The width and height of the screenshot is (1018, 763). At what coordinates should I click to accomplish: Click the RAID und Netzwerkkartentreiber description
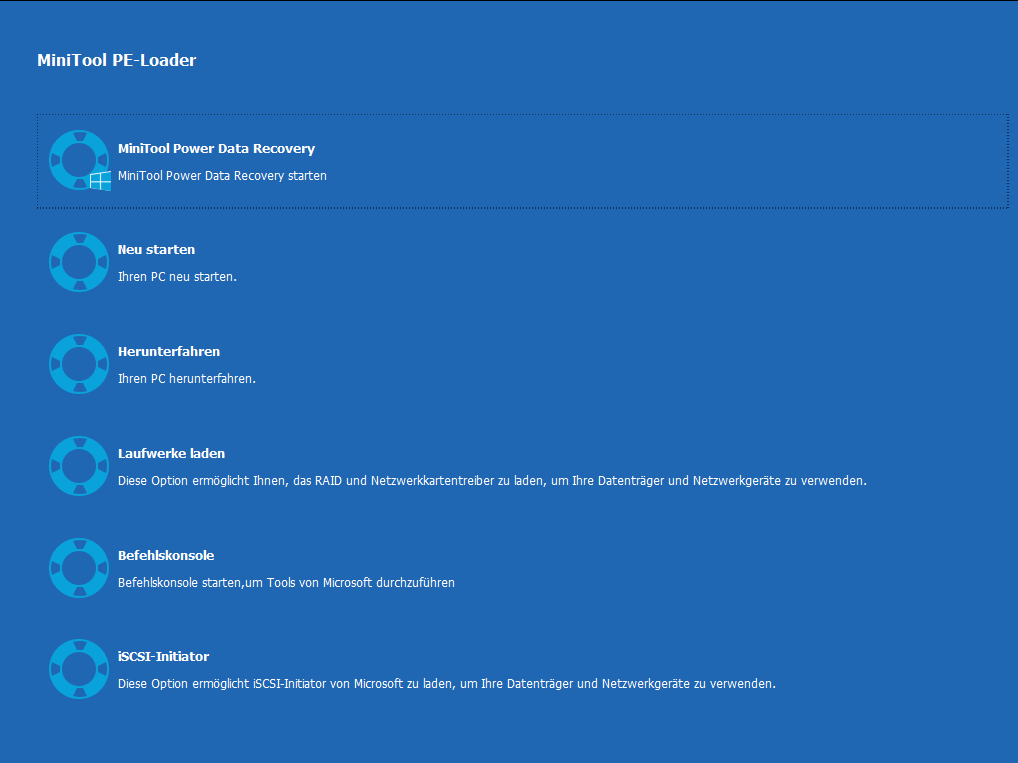pyautogui.click(x=492, y=481)
